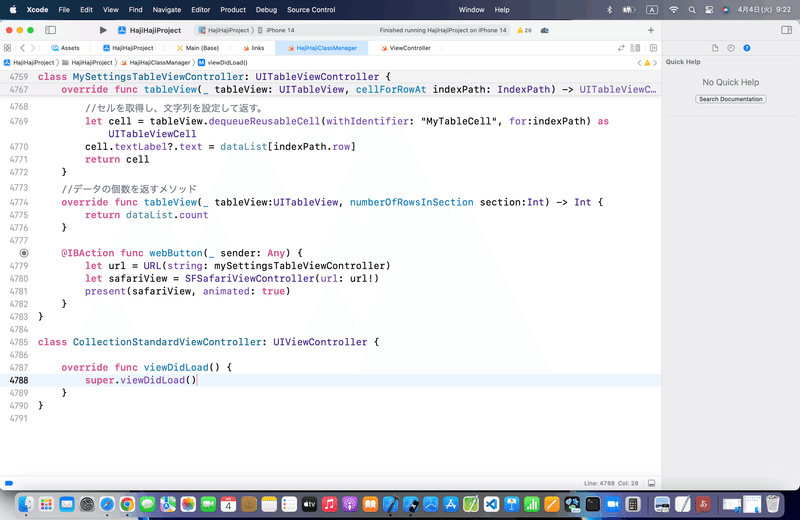Run the project with the play button
The width and height of the screenshot is (800, 520).
coord(103,30)
